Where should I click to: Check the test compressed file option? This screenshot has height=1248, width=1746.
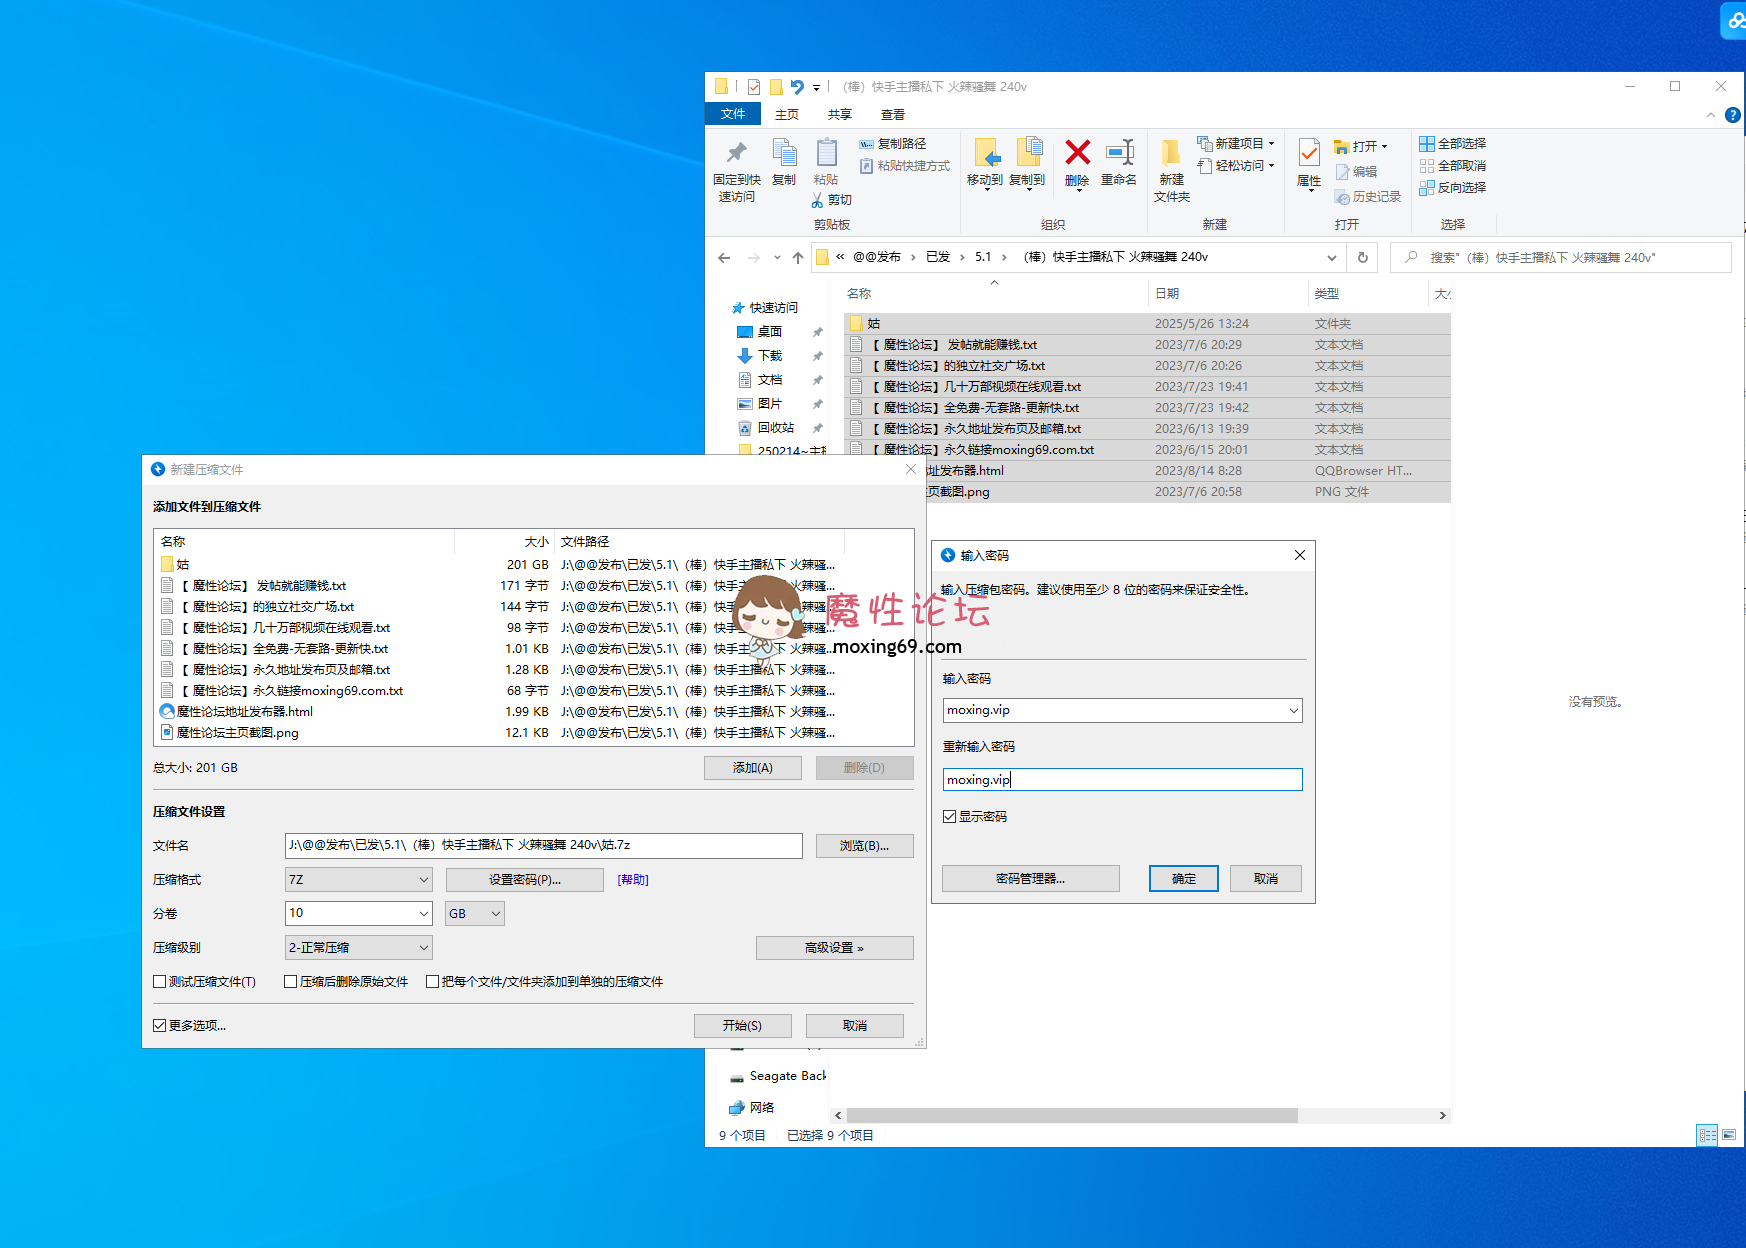click(x=160, y=982)
